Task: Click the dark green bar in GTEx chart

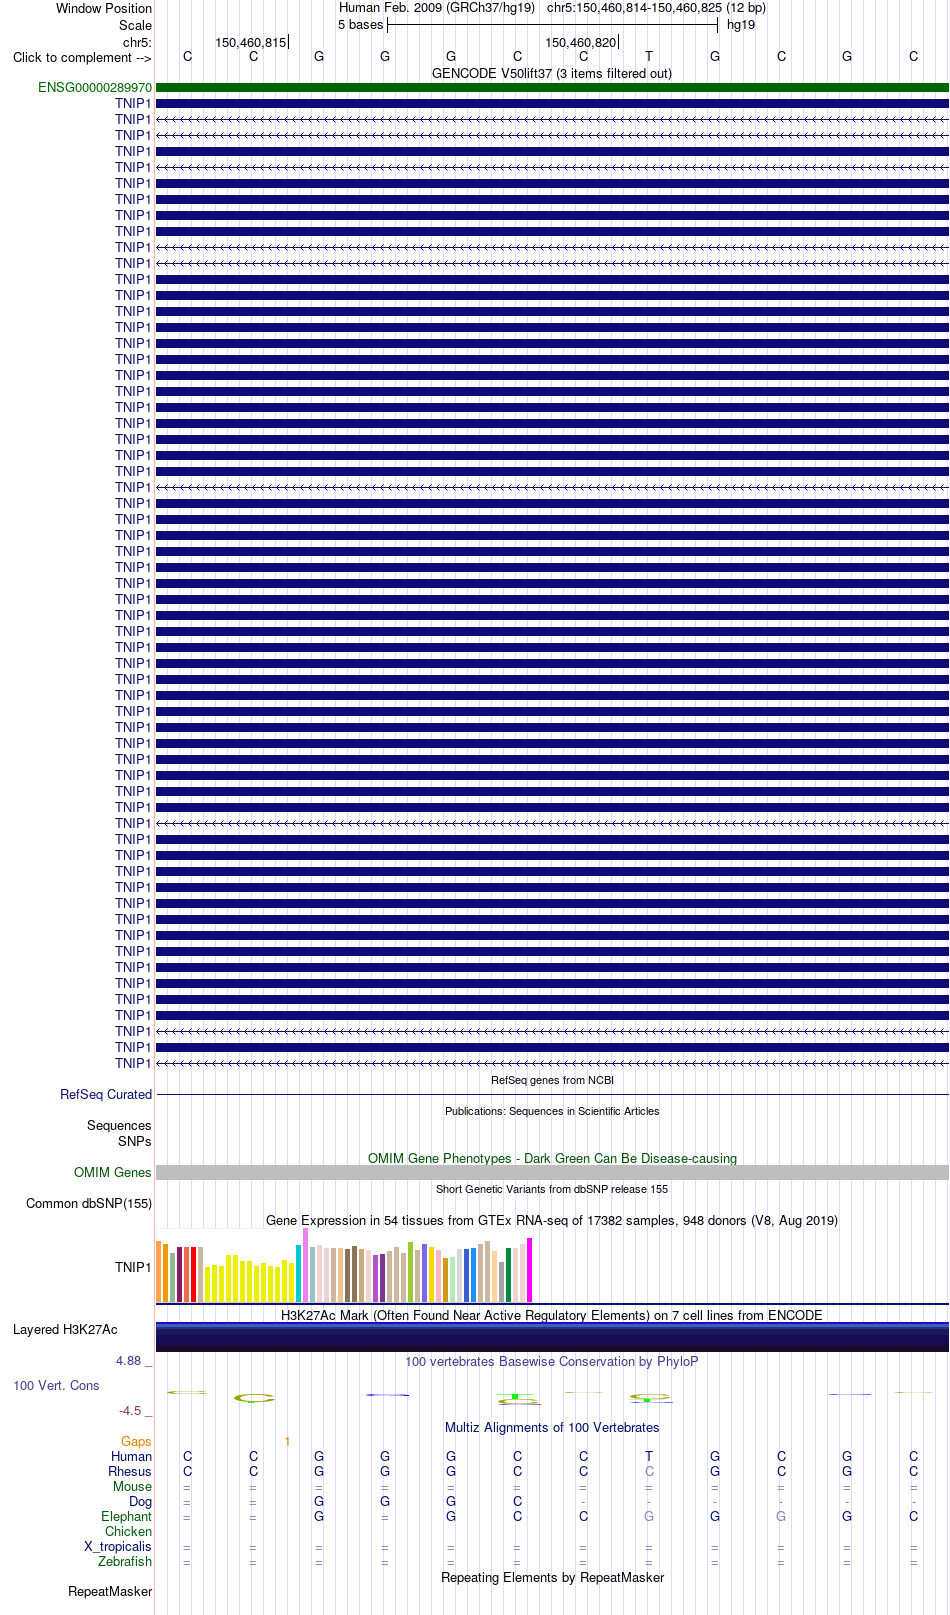Action: click(x=509, y=1275)
